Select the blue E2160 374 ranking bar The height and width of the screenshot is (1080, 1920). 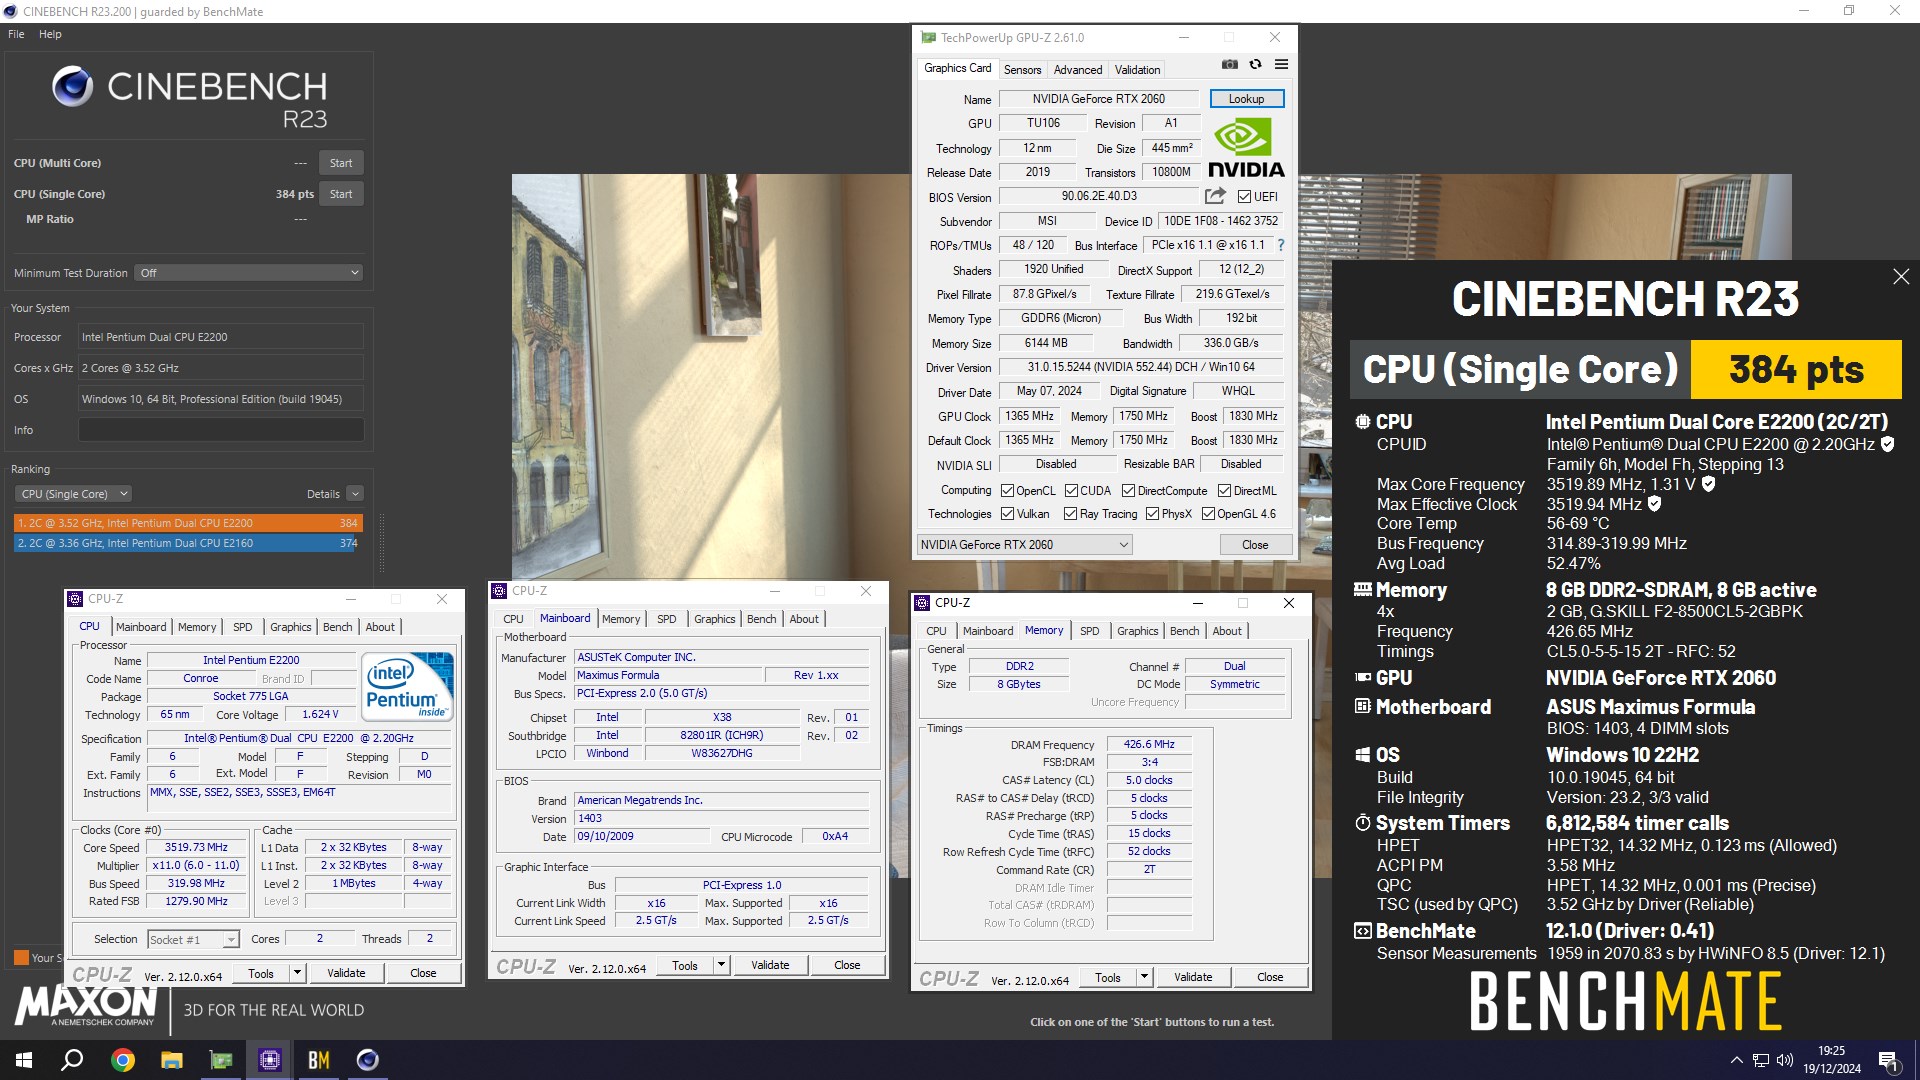185,543
